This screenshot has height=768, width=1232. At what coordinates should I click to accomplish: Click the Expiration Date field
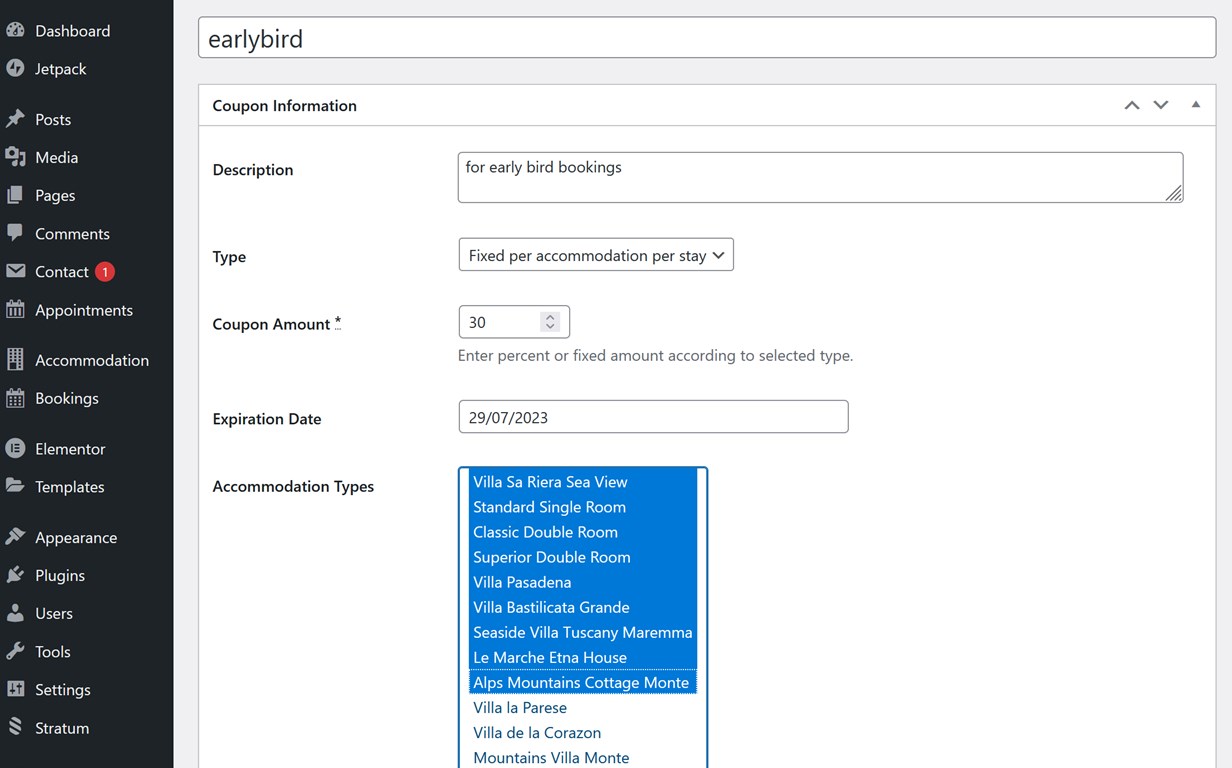coord(652,417)
